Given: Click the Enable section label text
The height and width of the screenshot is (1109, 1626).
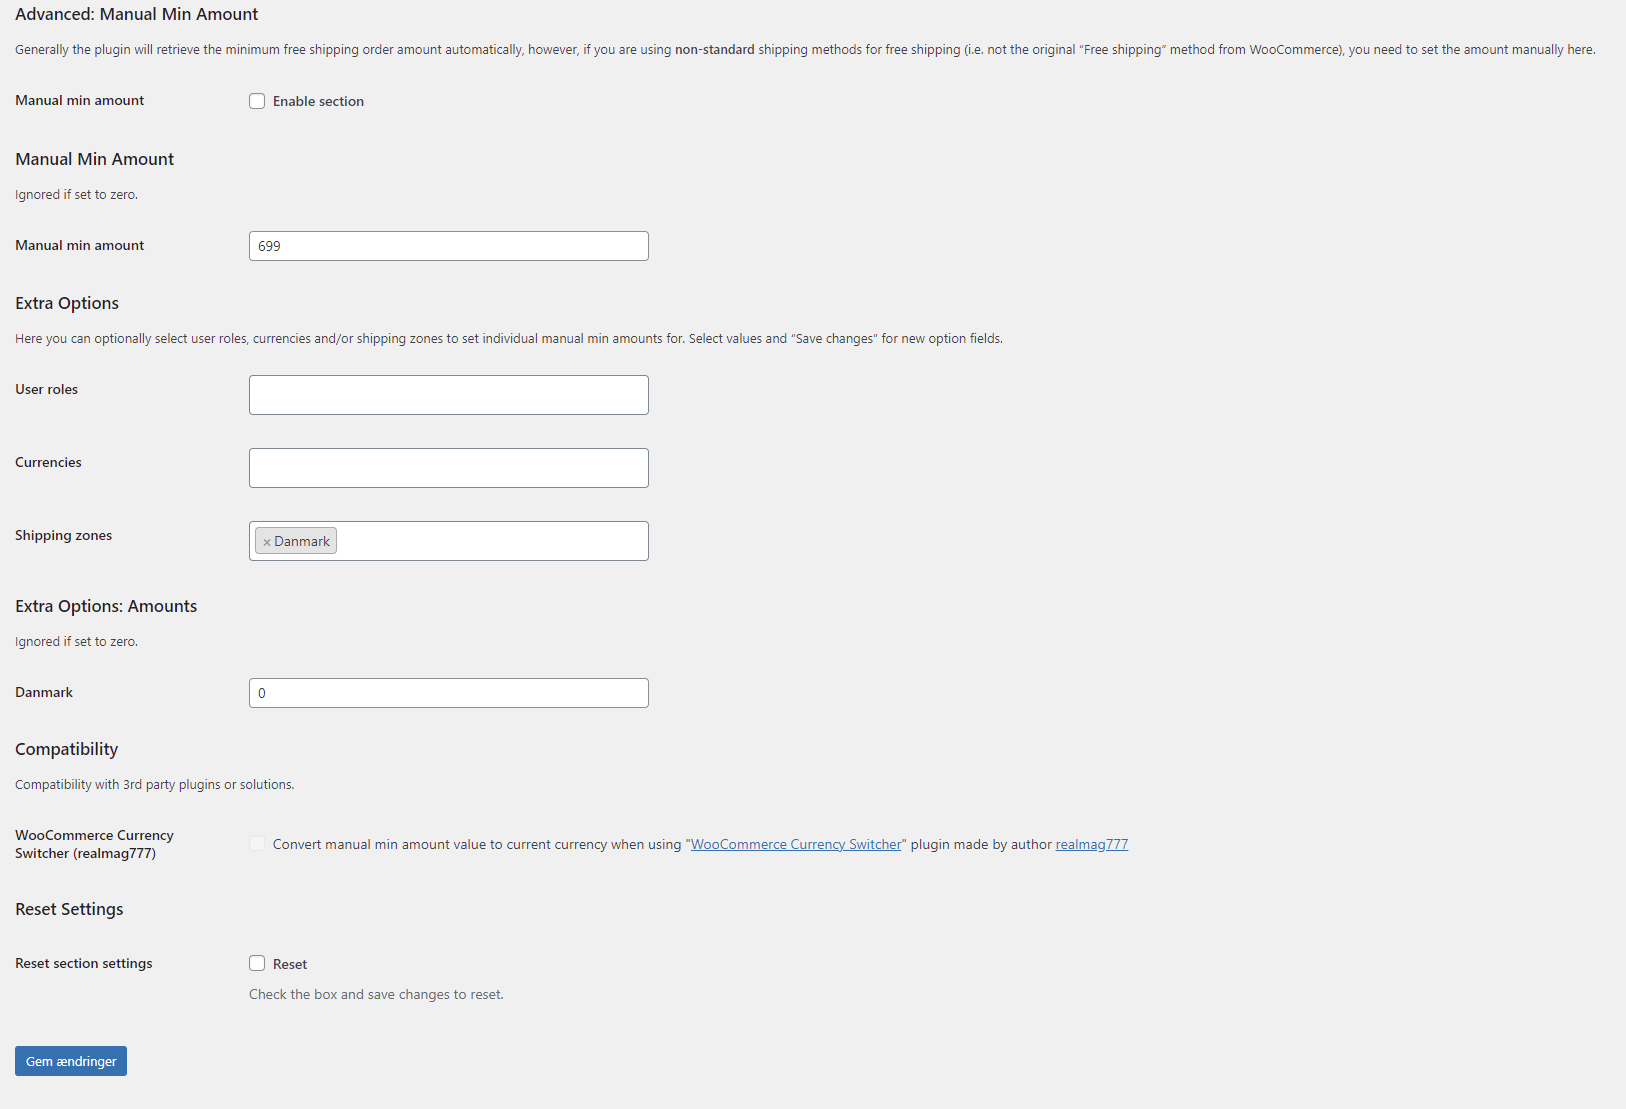Looking at the screenshot, I should tap(318, 101).
